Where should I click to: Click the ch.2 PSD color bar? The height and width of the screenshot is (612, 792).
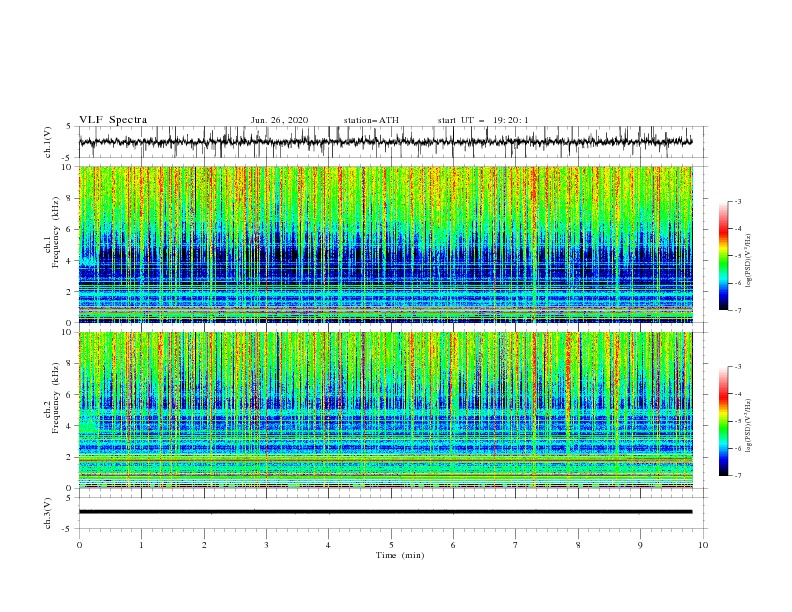[723, 421]
